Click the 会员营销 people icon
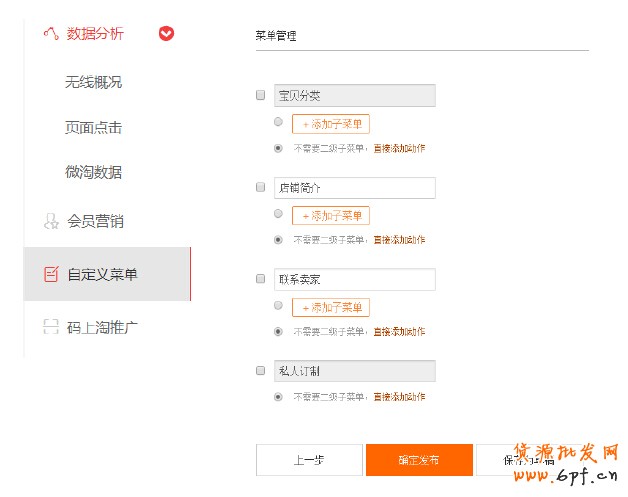This screenshot has height=497, width=628. [x=51, y=221]
